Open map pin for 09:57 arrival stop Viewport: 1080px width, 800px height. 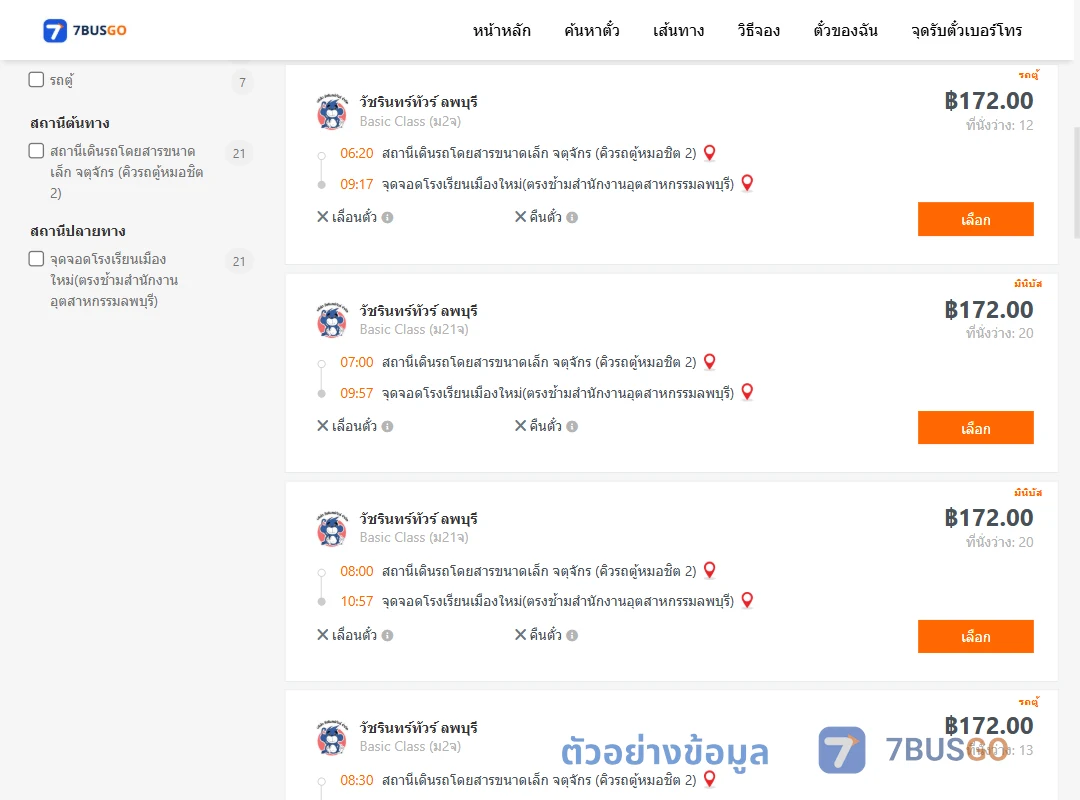click(x=747, y=392)
